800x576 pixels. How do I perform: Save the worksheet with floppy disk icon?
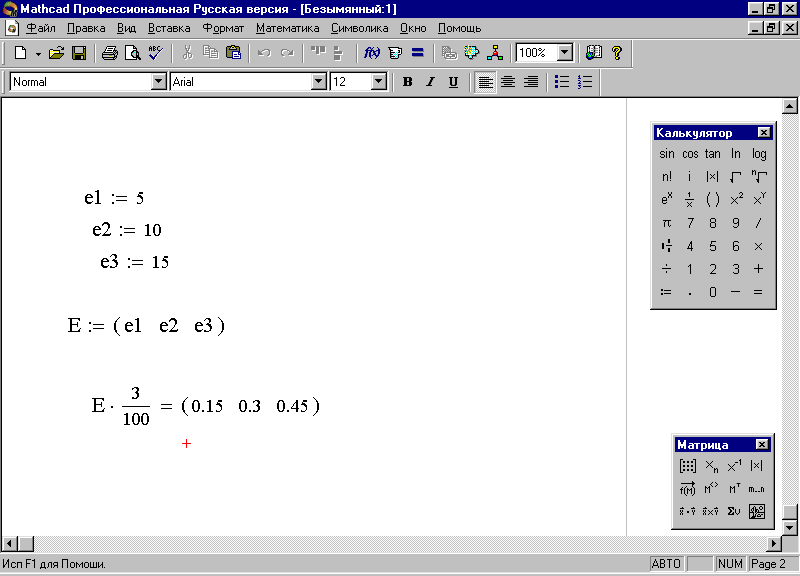coord(79,53)
